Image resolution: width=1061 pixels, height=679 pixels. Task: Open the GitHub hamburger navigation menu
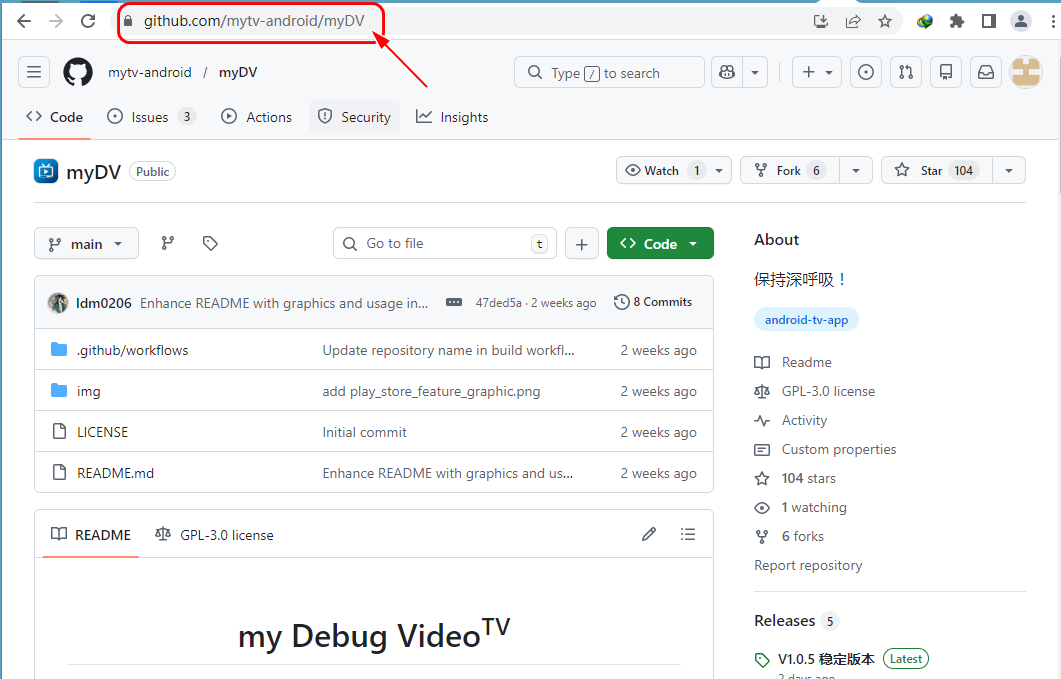pos(34,72)
